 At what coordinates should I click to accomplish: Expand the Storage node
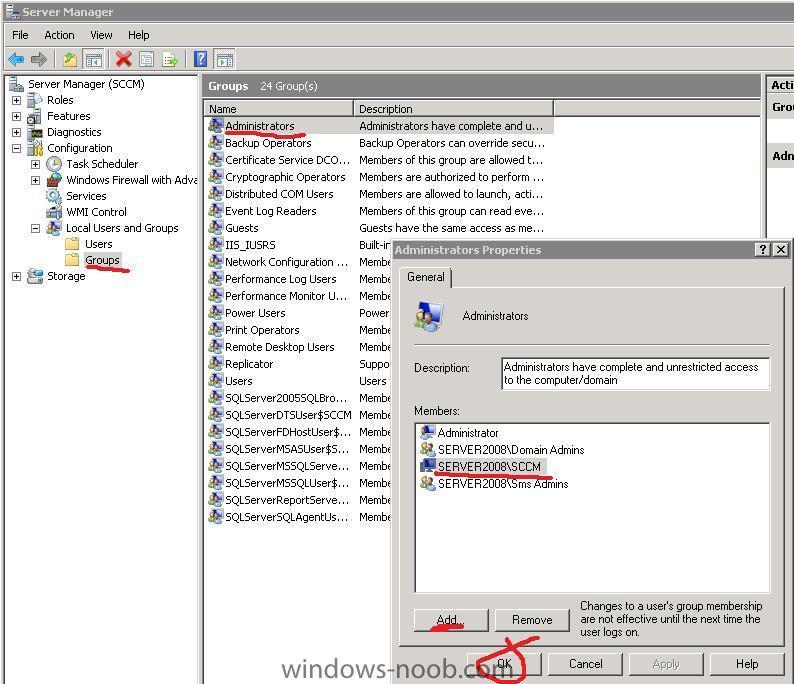tap(16, 276)
